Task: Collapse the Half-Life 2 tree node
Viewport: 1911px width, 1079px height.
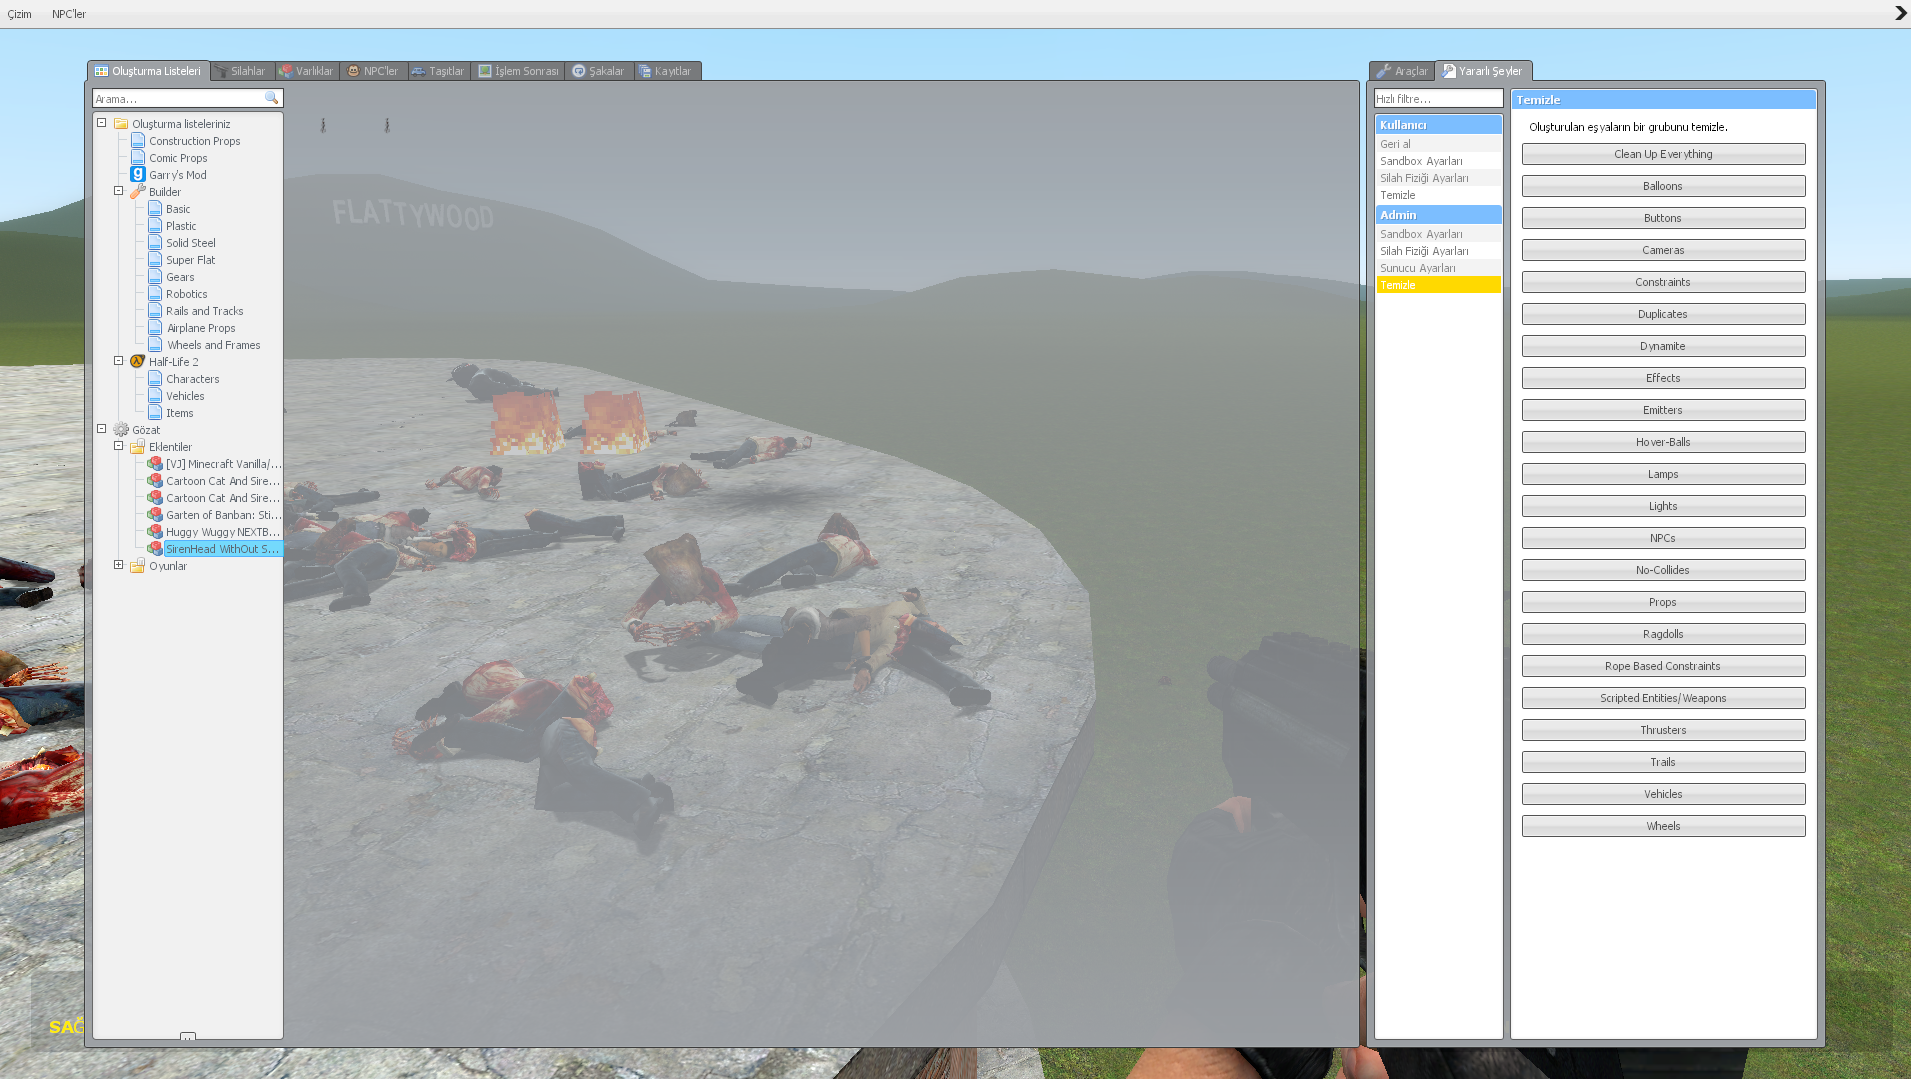Action: (118, 361)
